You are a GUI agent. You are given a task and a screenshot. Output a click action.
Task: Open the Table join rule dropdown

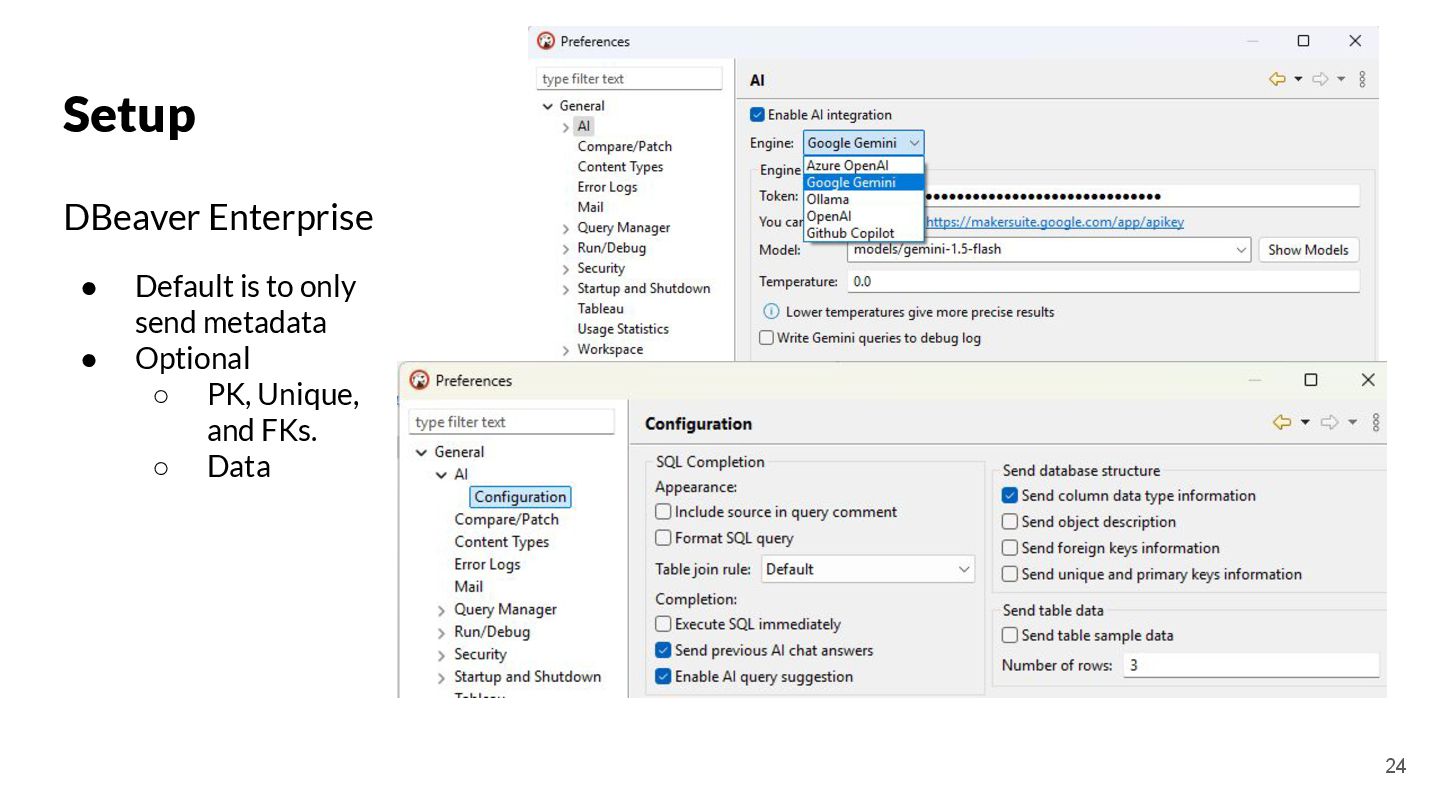(x=867, y=569)
